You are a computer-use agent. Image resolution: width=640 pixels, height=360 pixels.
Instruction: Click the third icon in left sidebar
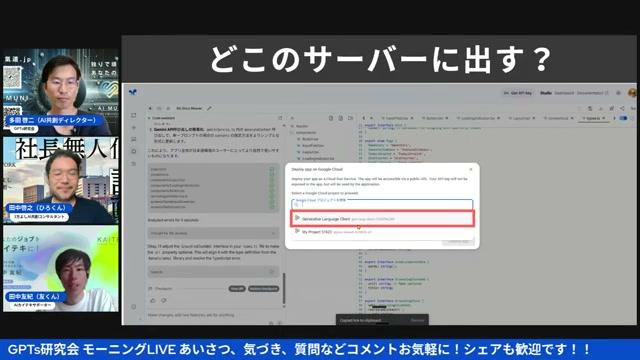(133, 140)
